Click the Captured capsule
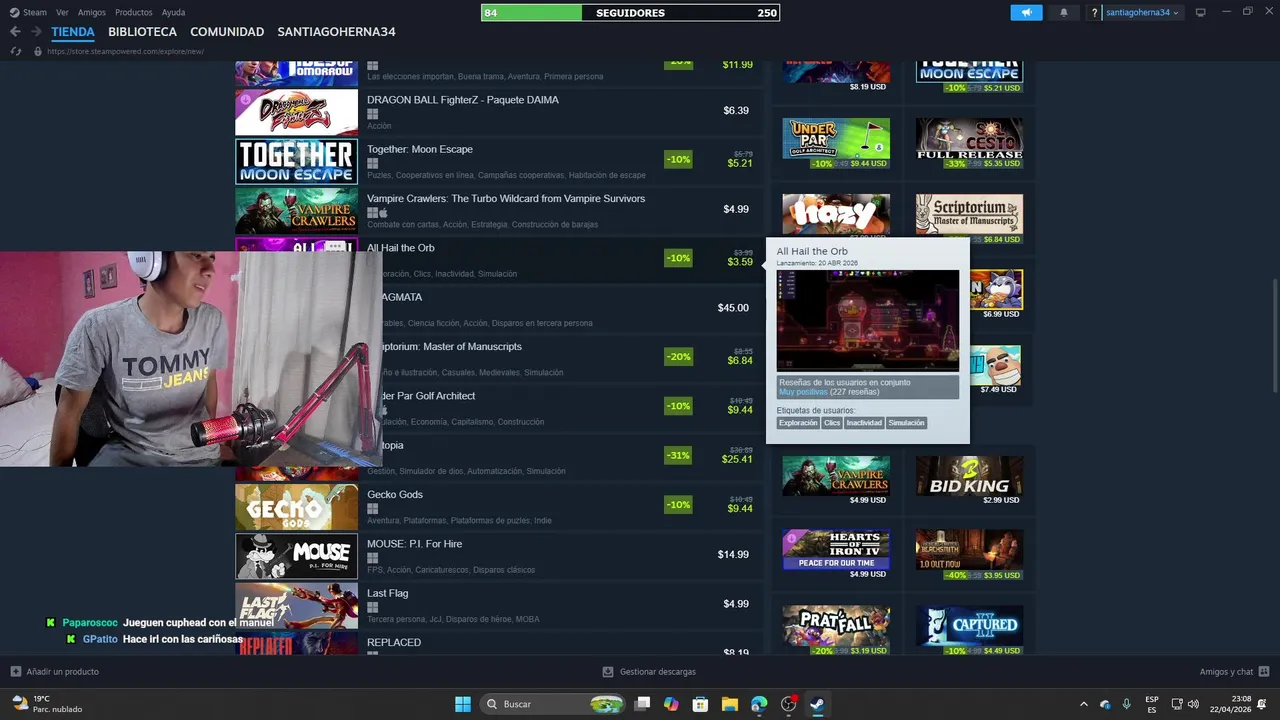This screenshot has height=720, width=1280. 970,625
